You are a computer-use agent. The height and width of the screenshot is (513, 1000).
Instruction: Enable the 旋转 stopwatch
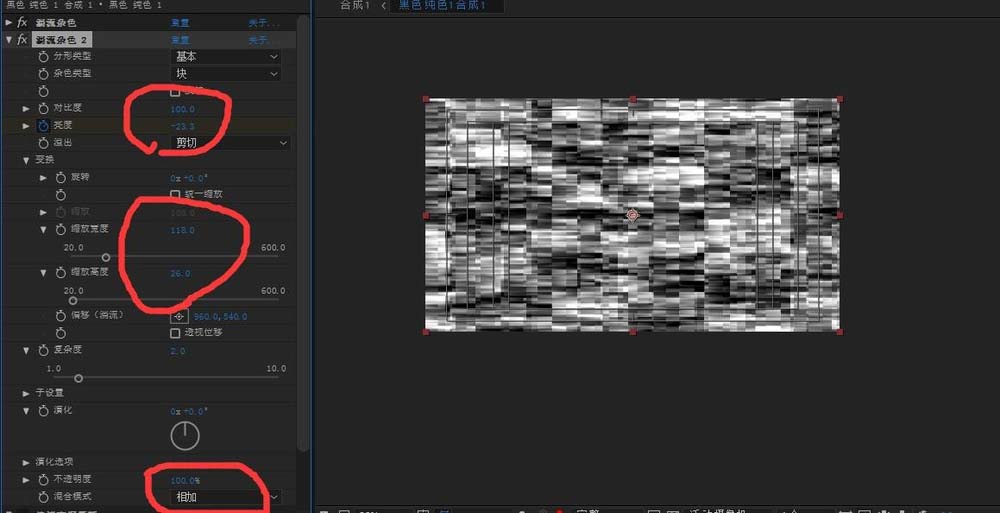[61, 177]
